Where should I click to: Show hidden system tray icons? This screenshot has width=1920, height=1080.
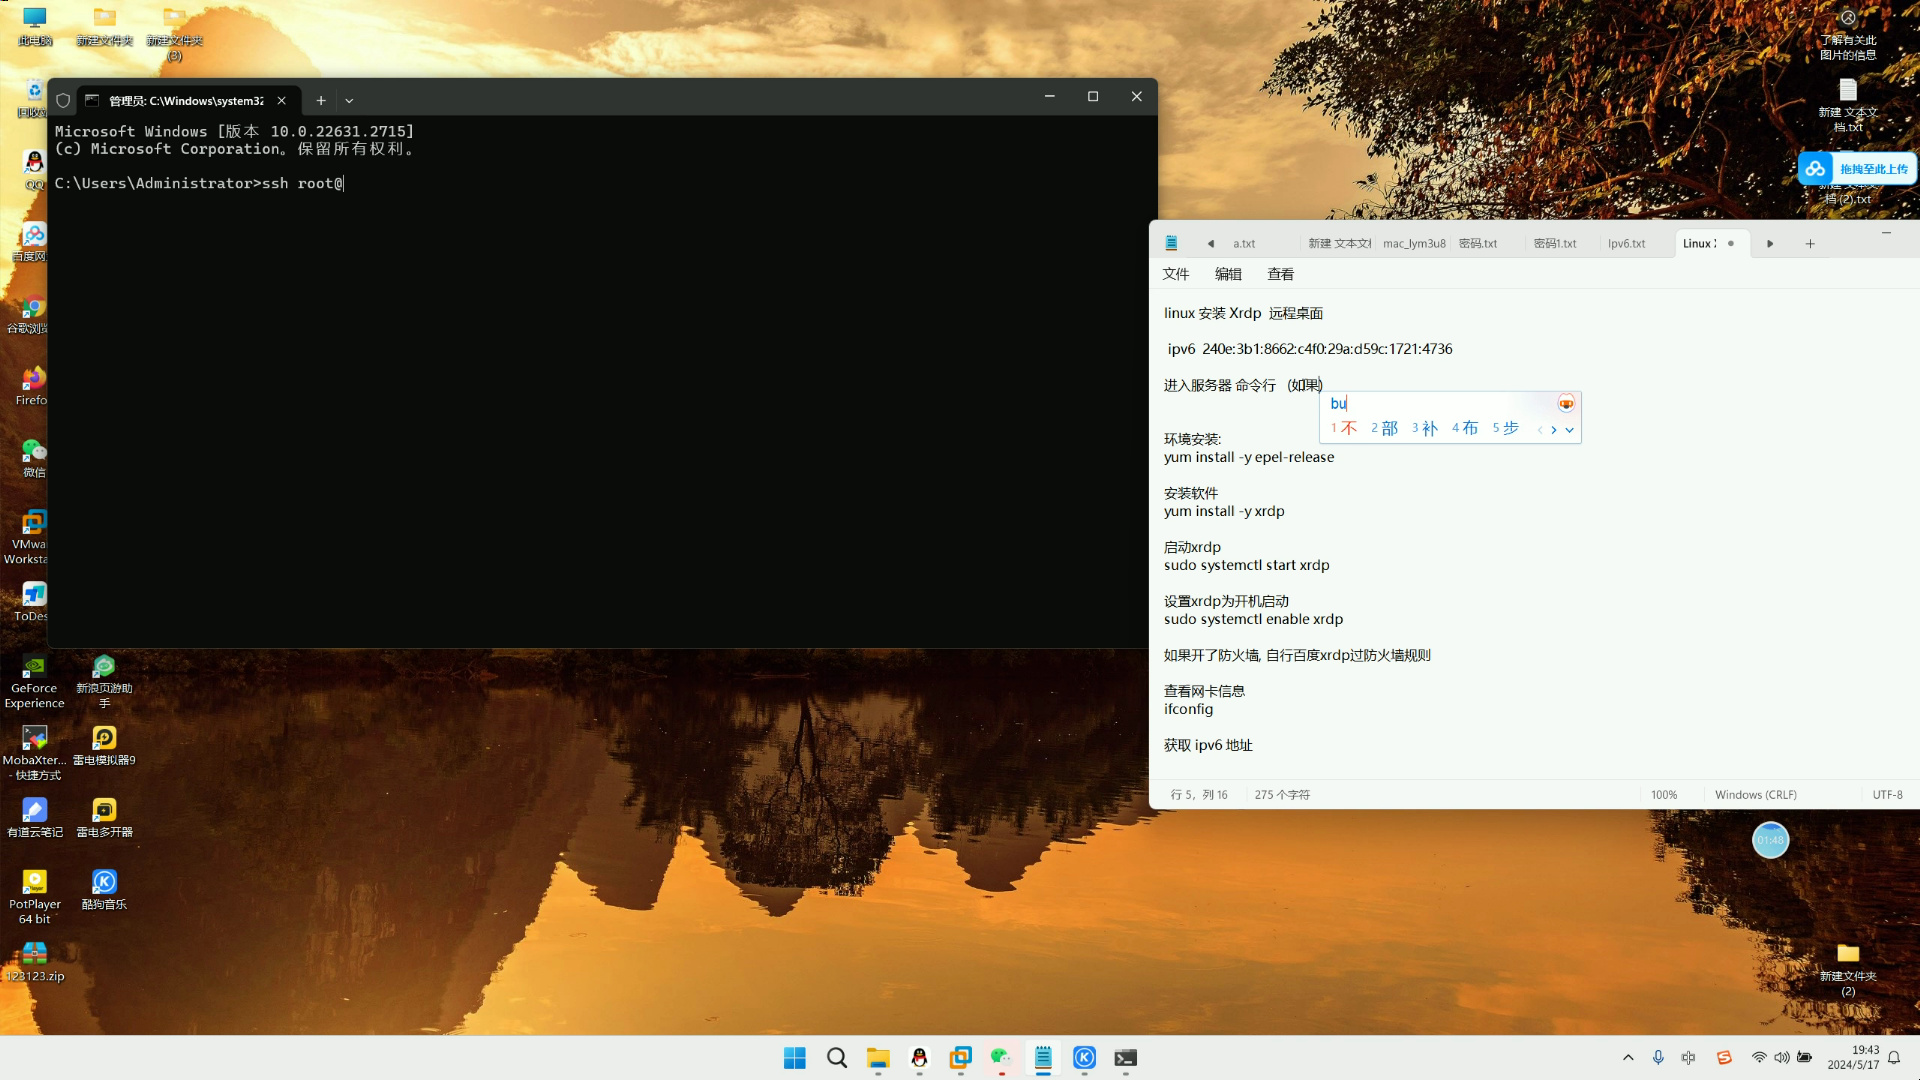click(x=1628, y=1058)
